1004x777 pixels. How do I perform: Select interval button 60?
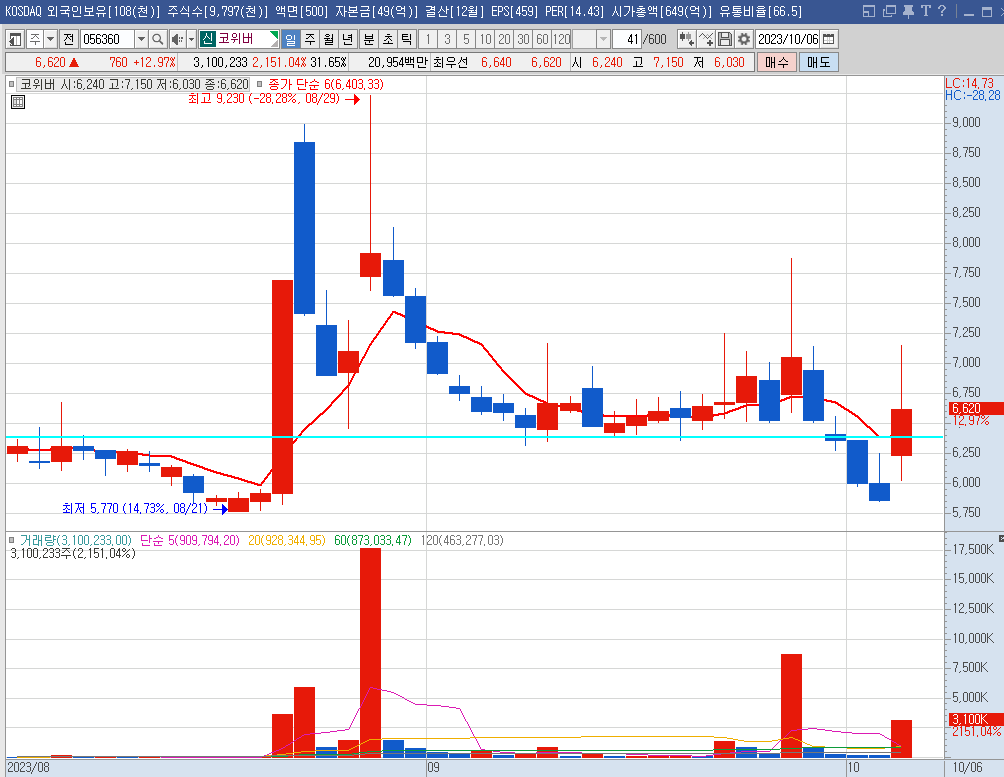pos(542,39)
